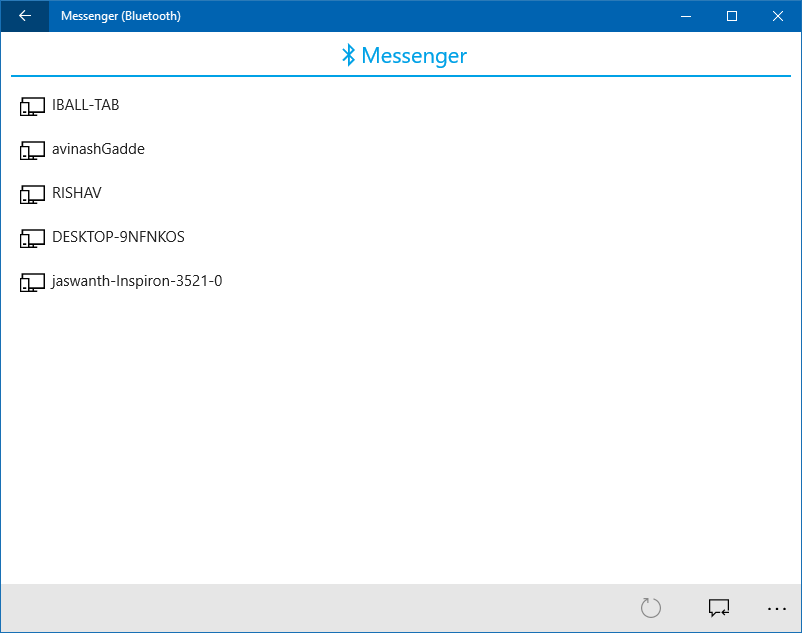Click the device icon beside avinashGadde
Screen dimensions: 802x633
pos(32,149)
